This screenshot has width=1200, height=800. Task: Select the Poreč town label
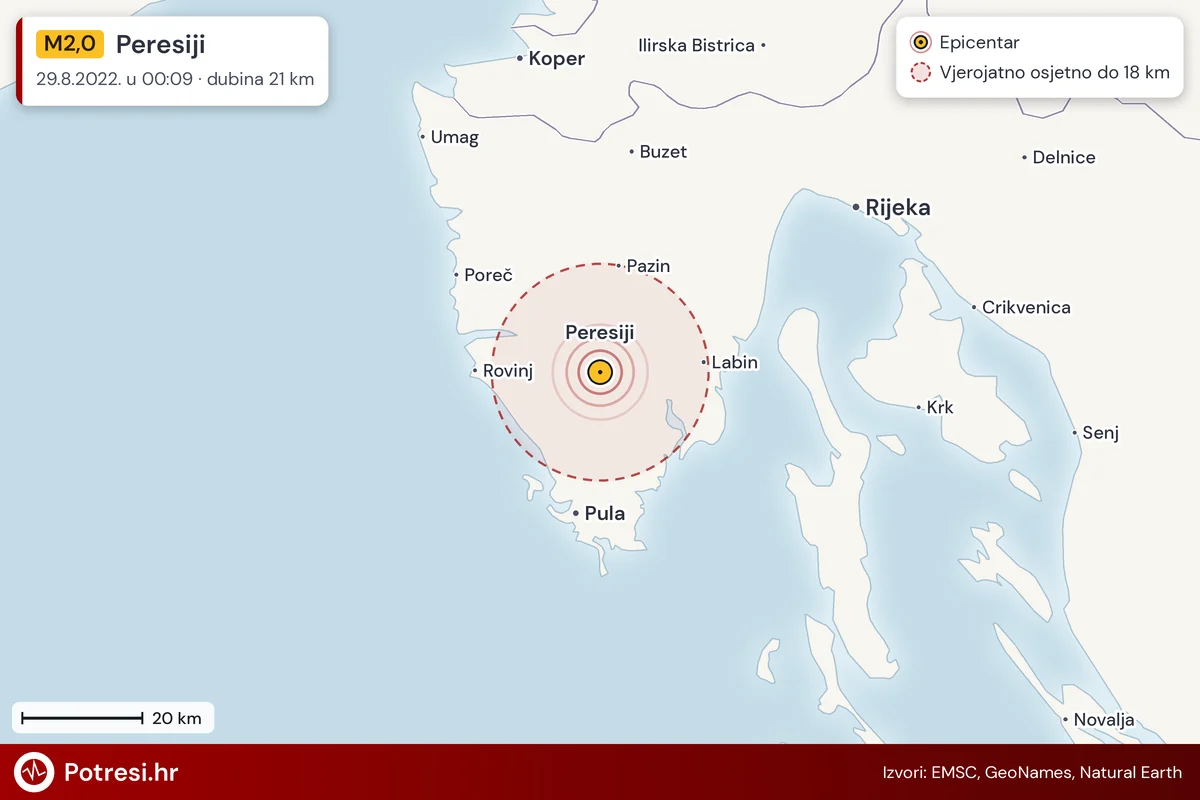pyautogui.click(x=489, y=275)
